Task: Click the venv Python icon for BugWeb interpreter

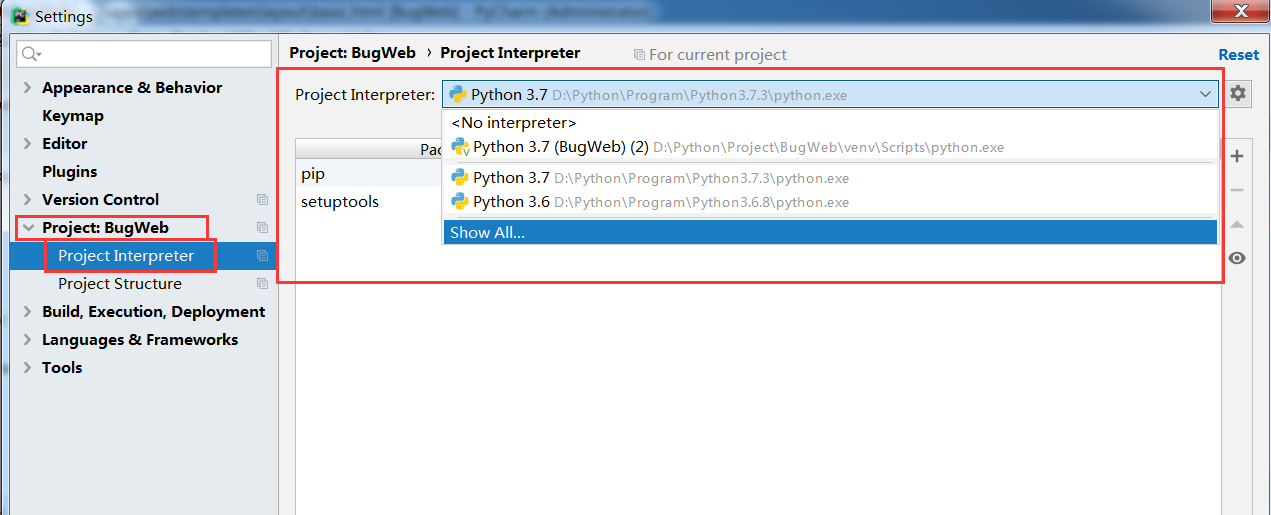Action: [460, 147]
